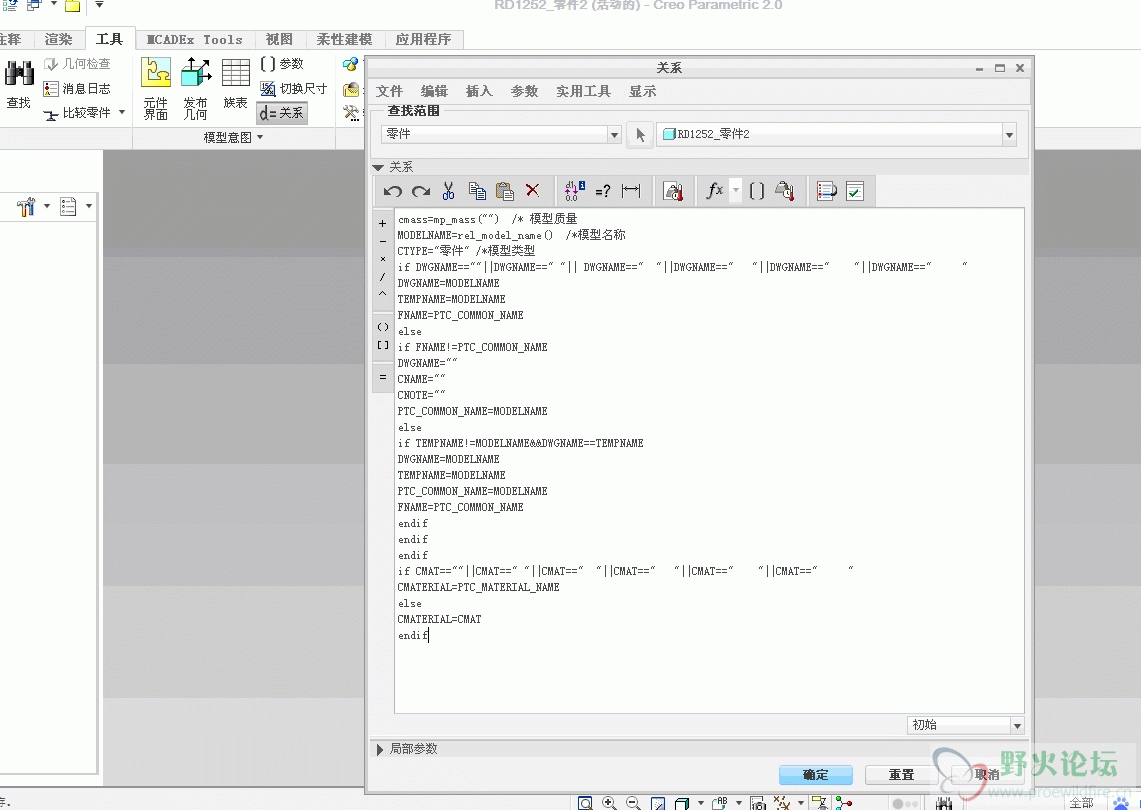
Task: Click the binoculars find icon in the status bar
Action: (x=944, y=803)
